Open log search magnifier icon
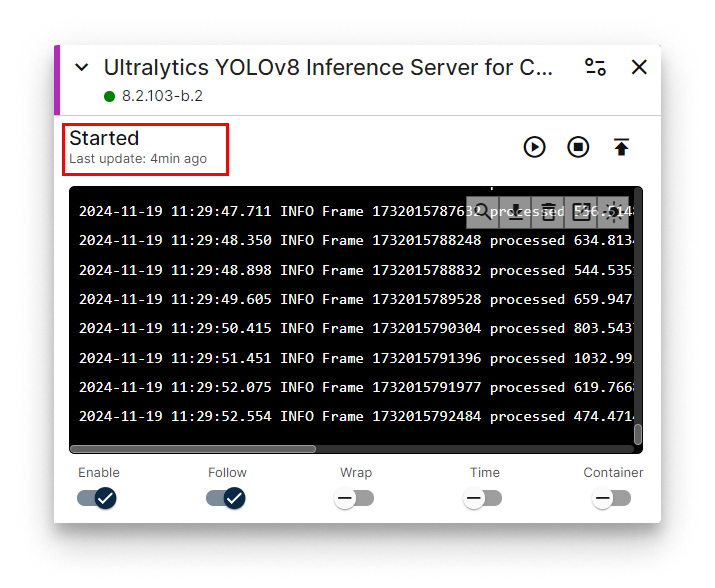Image resolution: width=715 pixels, height=588 pixels. point(482,212)
